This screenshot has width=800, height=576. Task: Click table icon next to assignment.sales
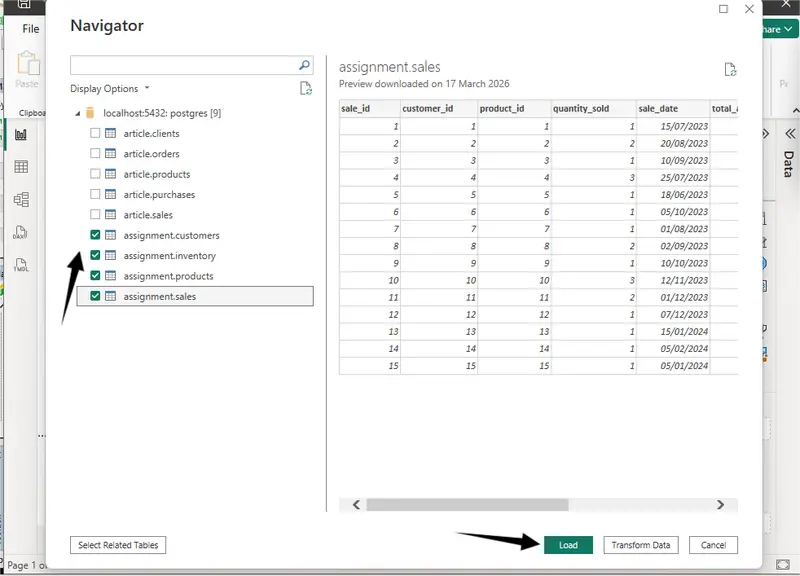pyautogui.click(x=110, y=296)
